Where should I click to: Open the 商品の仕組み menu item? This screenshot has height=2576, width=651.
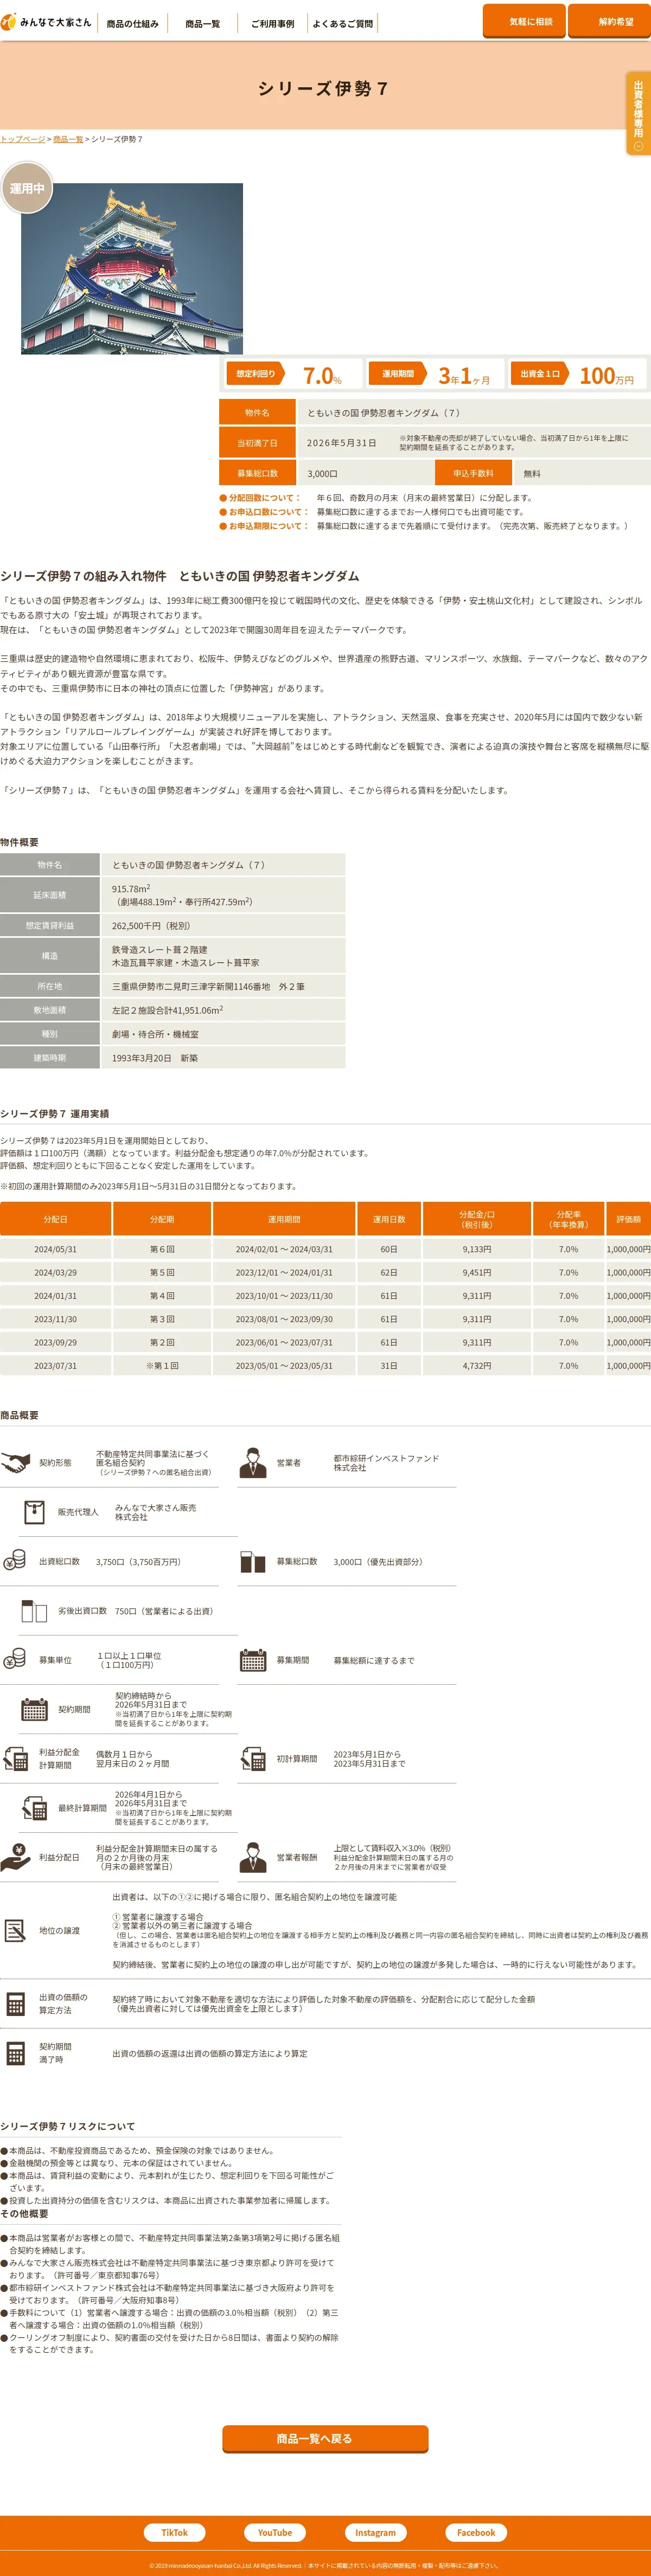[133, 23]
